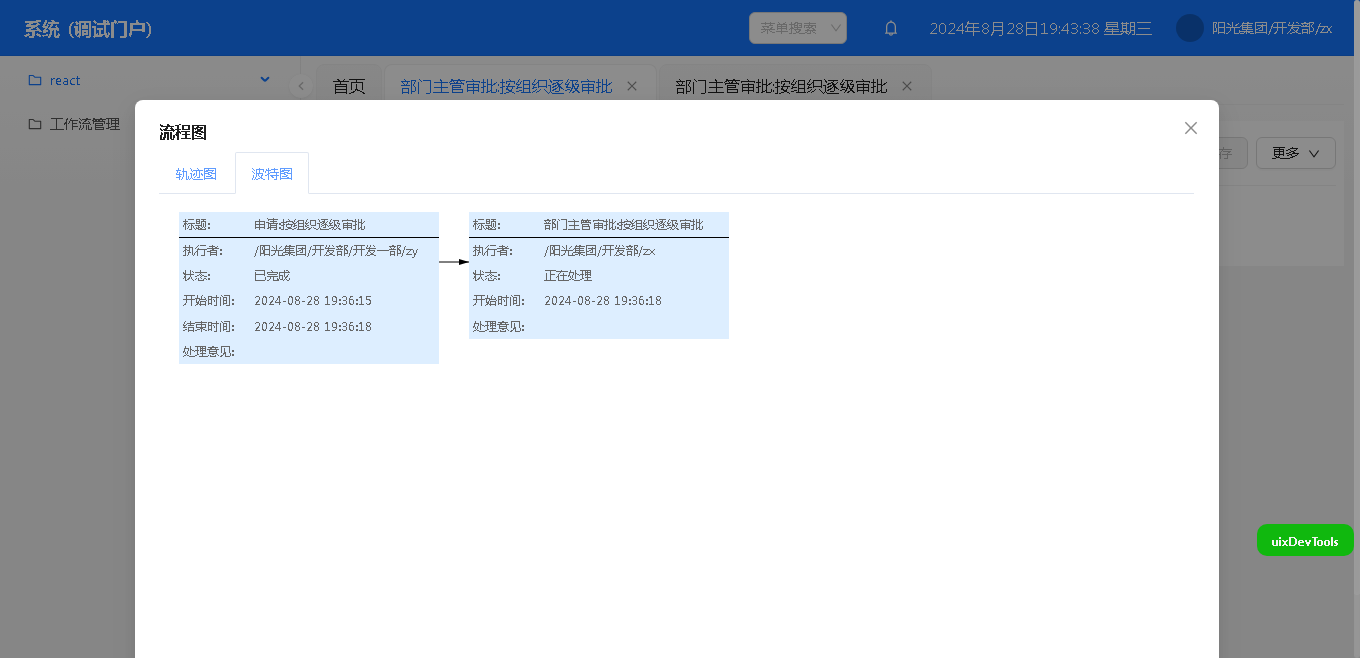Screen dimensions: 1360x658
Task: Switch to the 轨迹图 tab
Action: pos(196,173)
